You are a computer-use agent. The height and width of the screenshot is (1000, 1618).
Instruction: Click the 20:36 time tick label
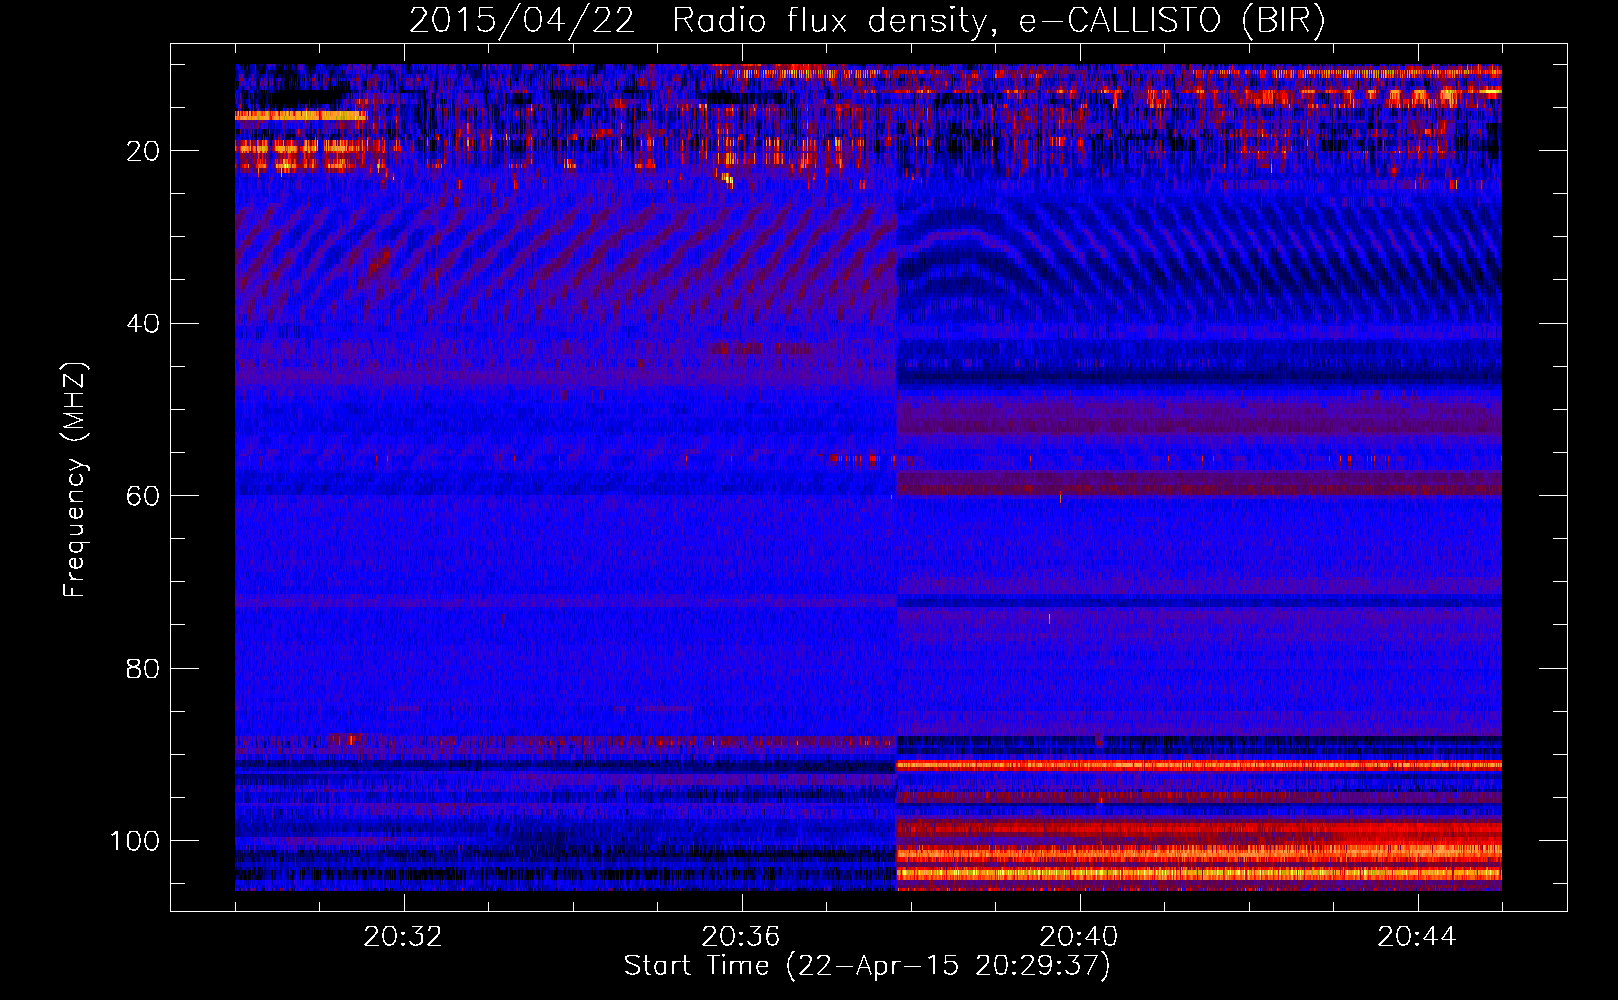point(741,937)
